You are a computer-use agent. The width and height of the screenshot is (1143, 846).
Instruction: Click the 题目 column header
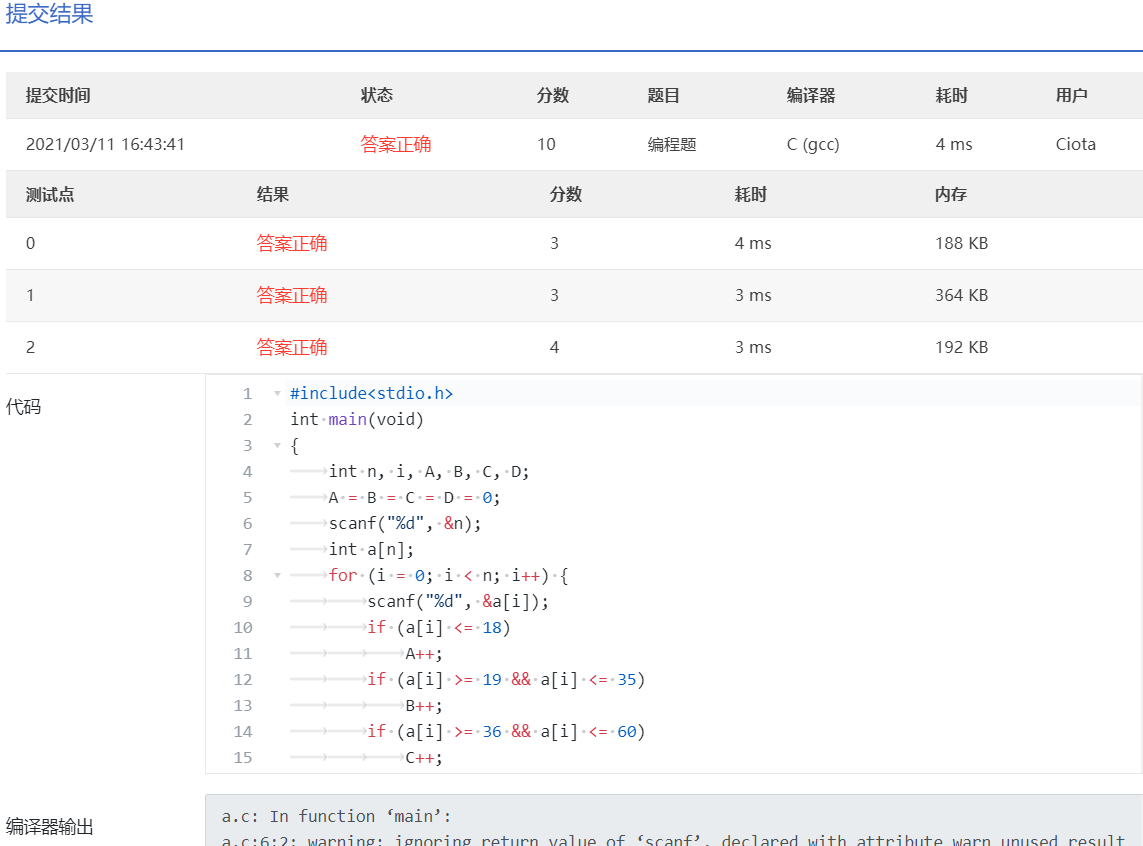click(663, 95)
